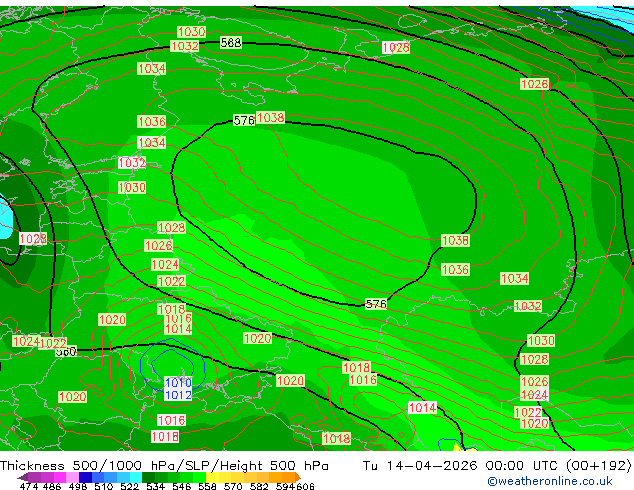The width and height of the screenshot is (634, 490).
Task: Click the 474 value on the legend
Action: 29,486
